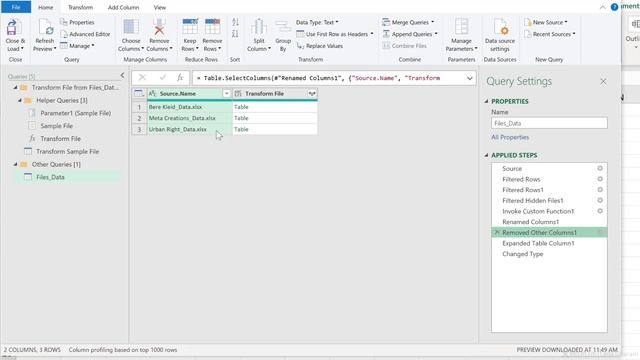Screen dimensions: 640x360
Task: Click the Choose Columns icon
Action: click(131, 27)
